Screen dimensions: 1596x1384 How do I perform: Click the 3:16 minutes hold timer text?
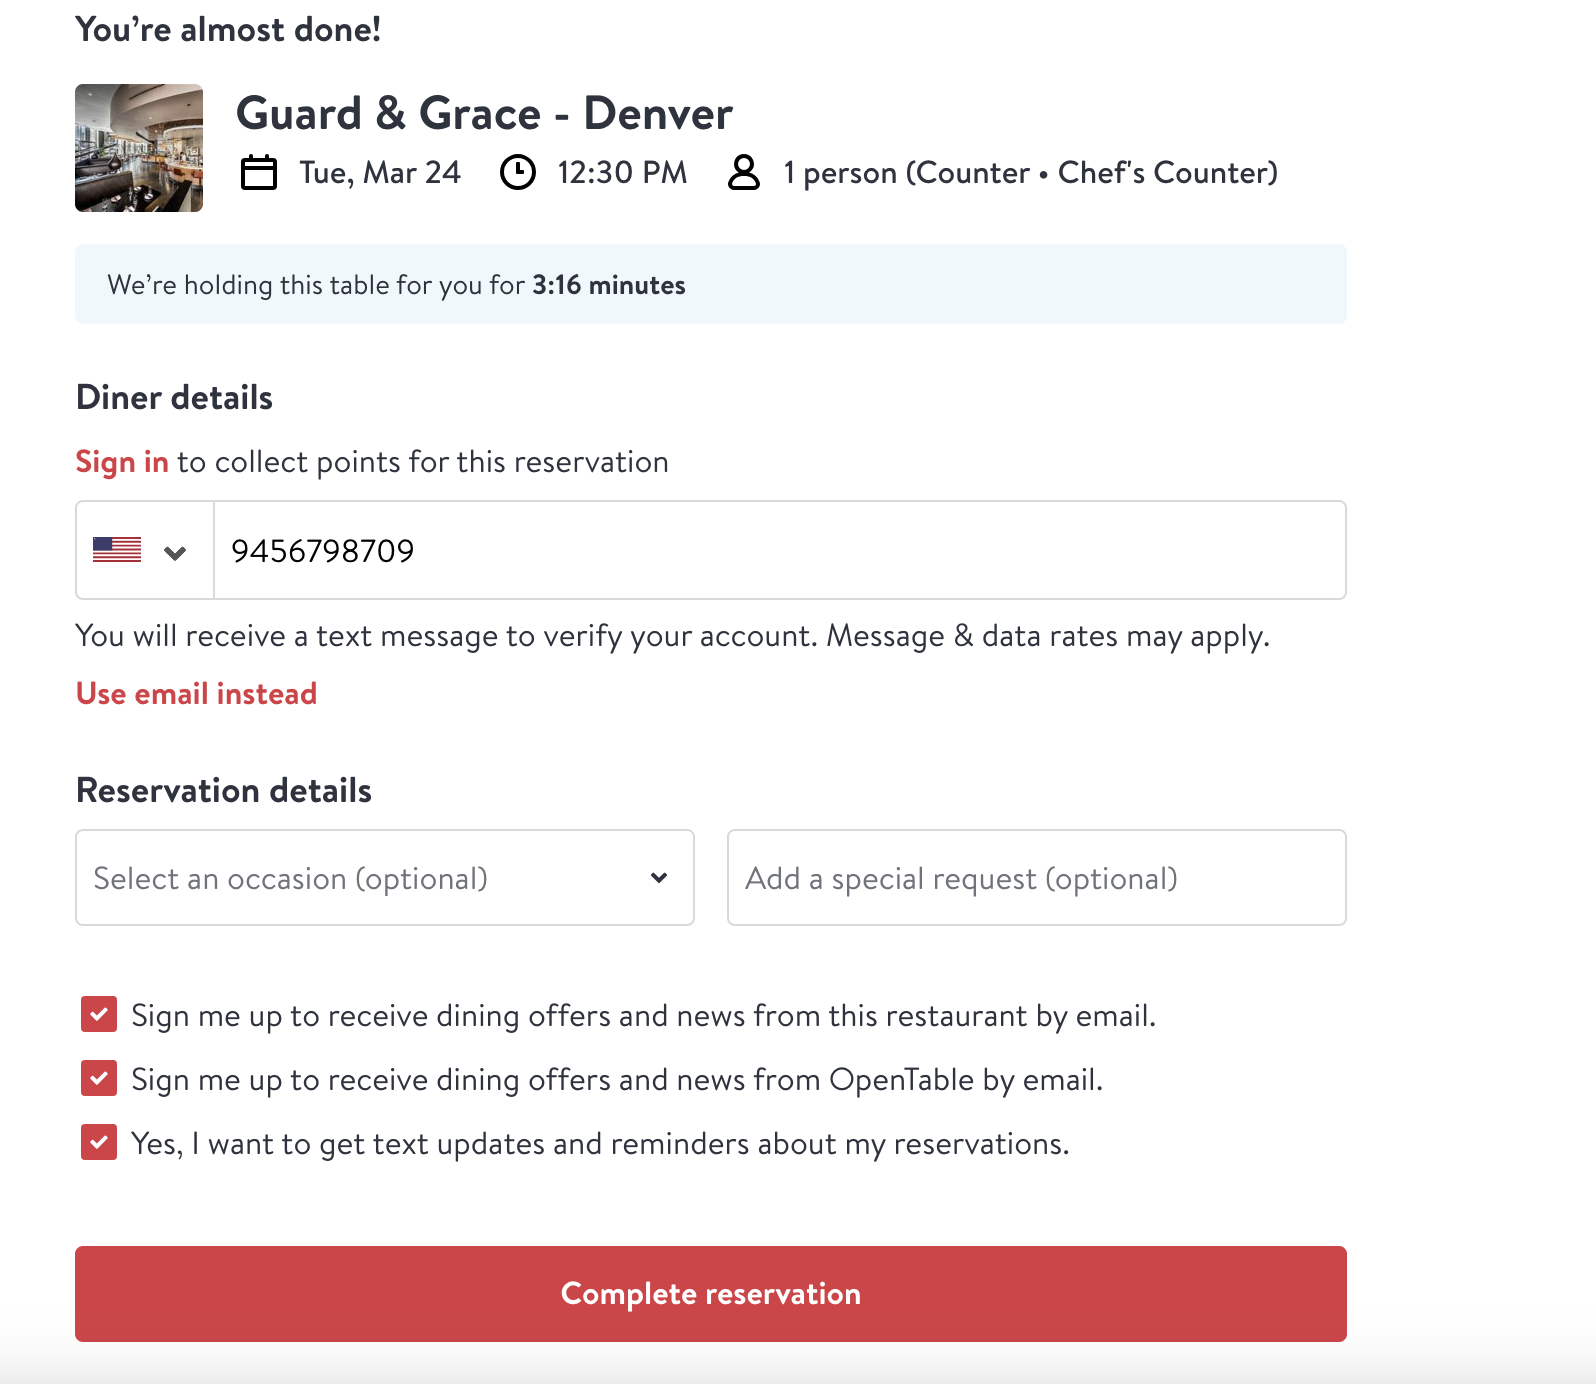(x=609, y=285)
